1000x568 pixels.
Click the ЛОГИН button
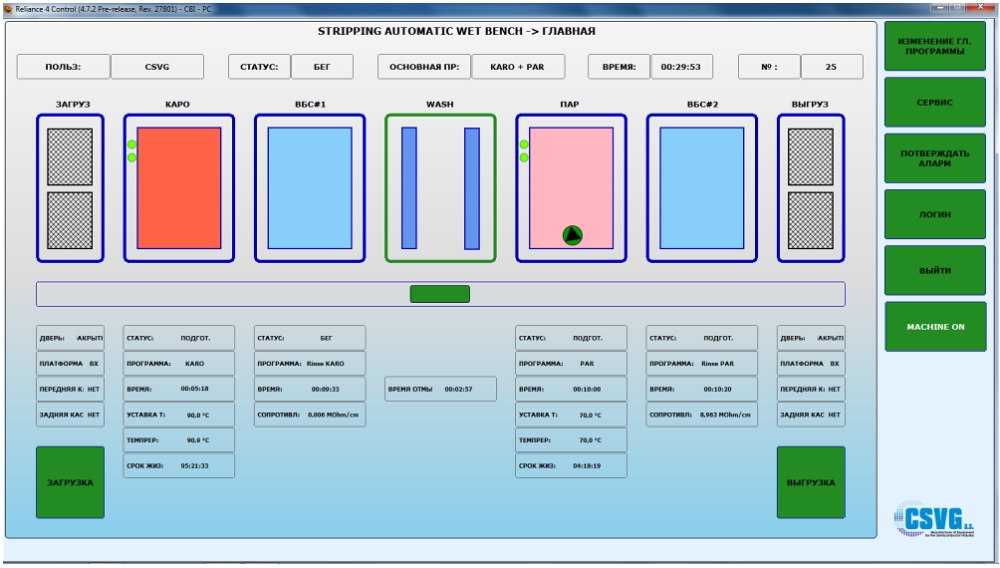click(x=935, y=215)
